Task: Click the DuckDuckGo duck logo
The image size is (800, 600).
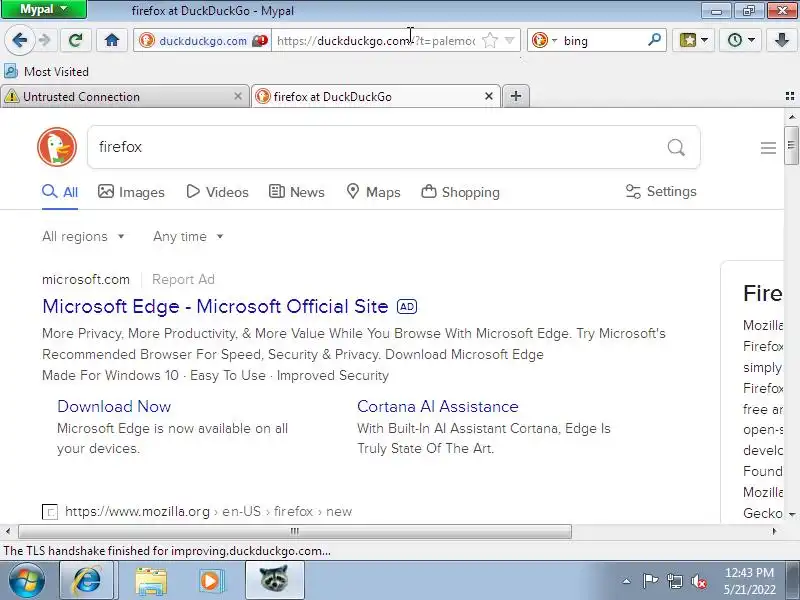Action: pos(57,147)
